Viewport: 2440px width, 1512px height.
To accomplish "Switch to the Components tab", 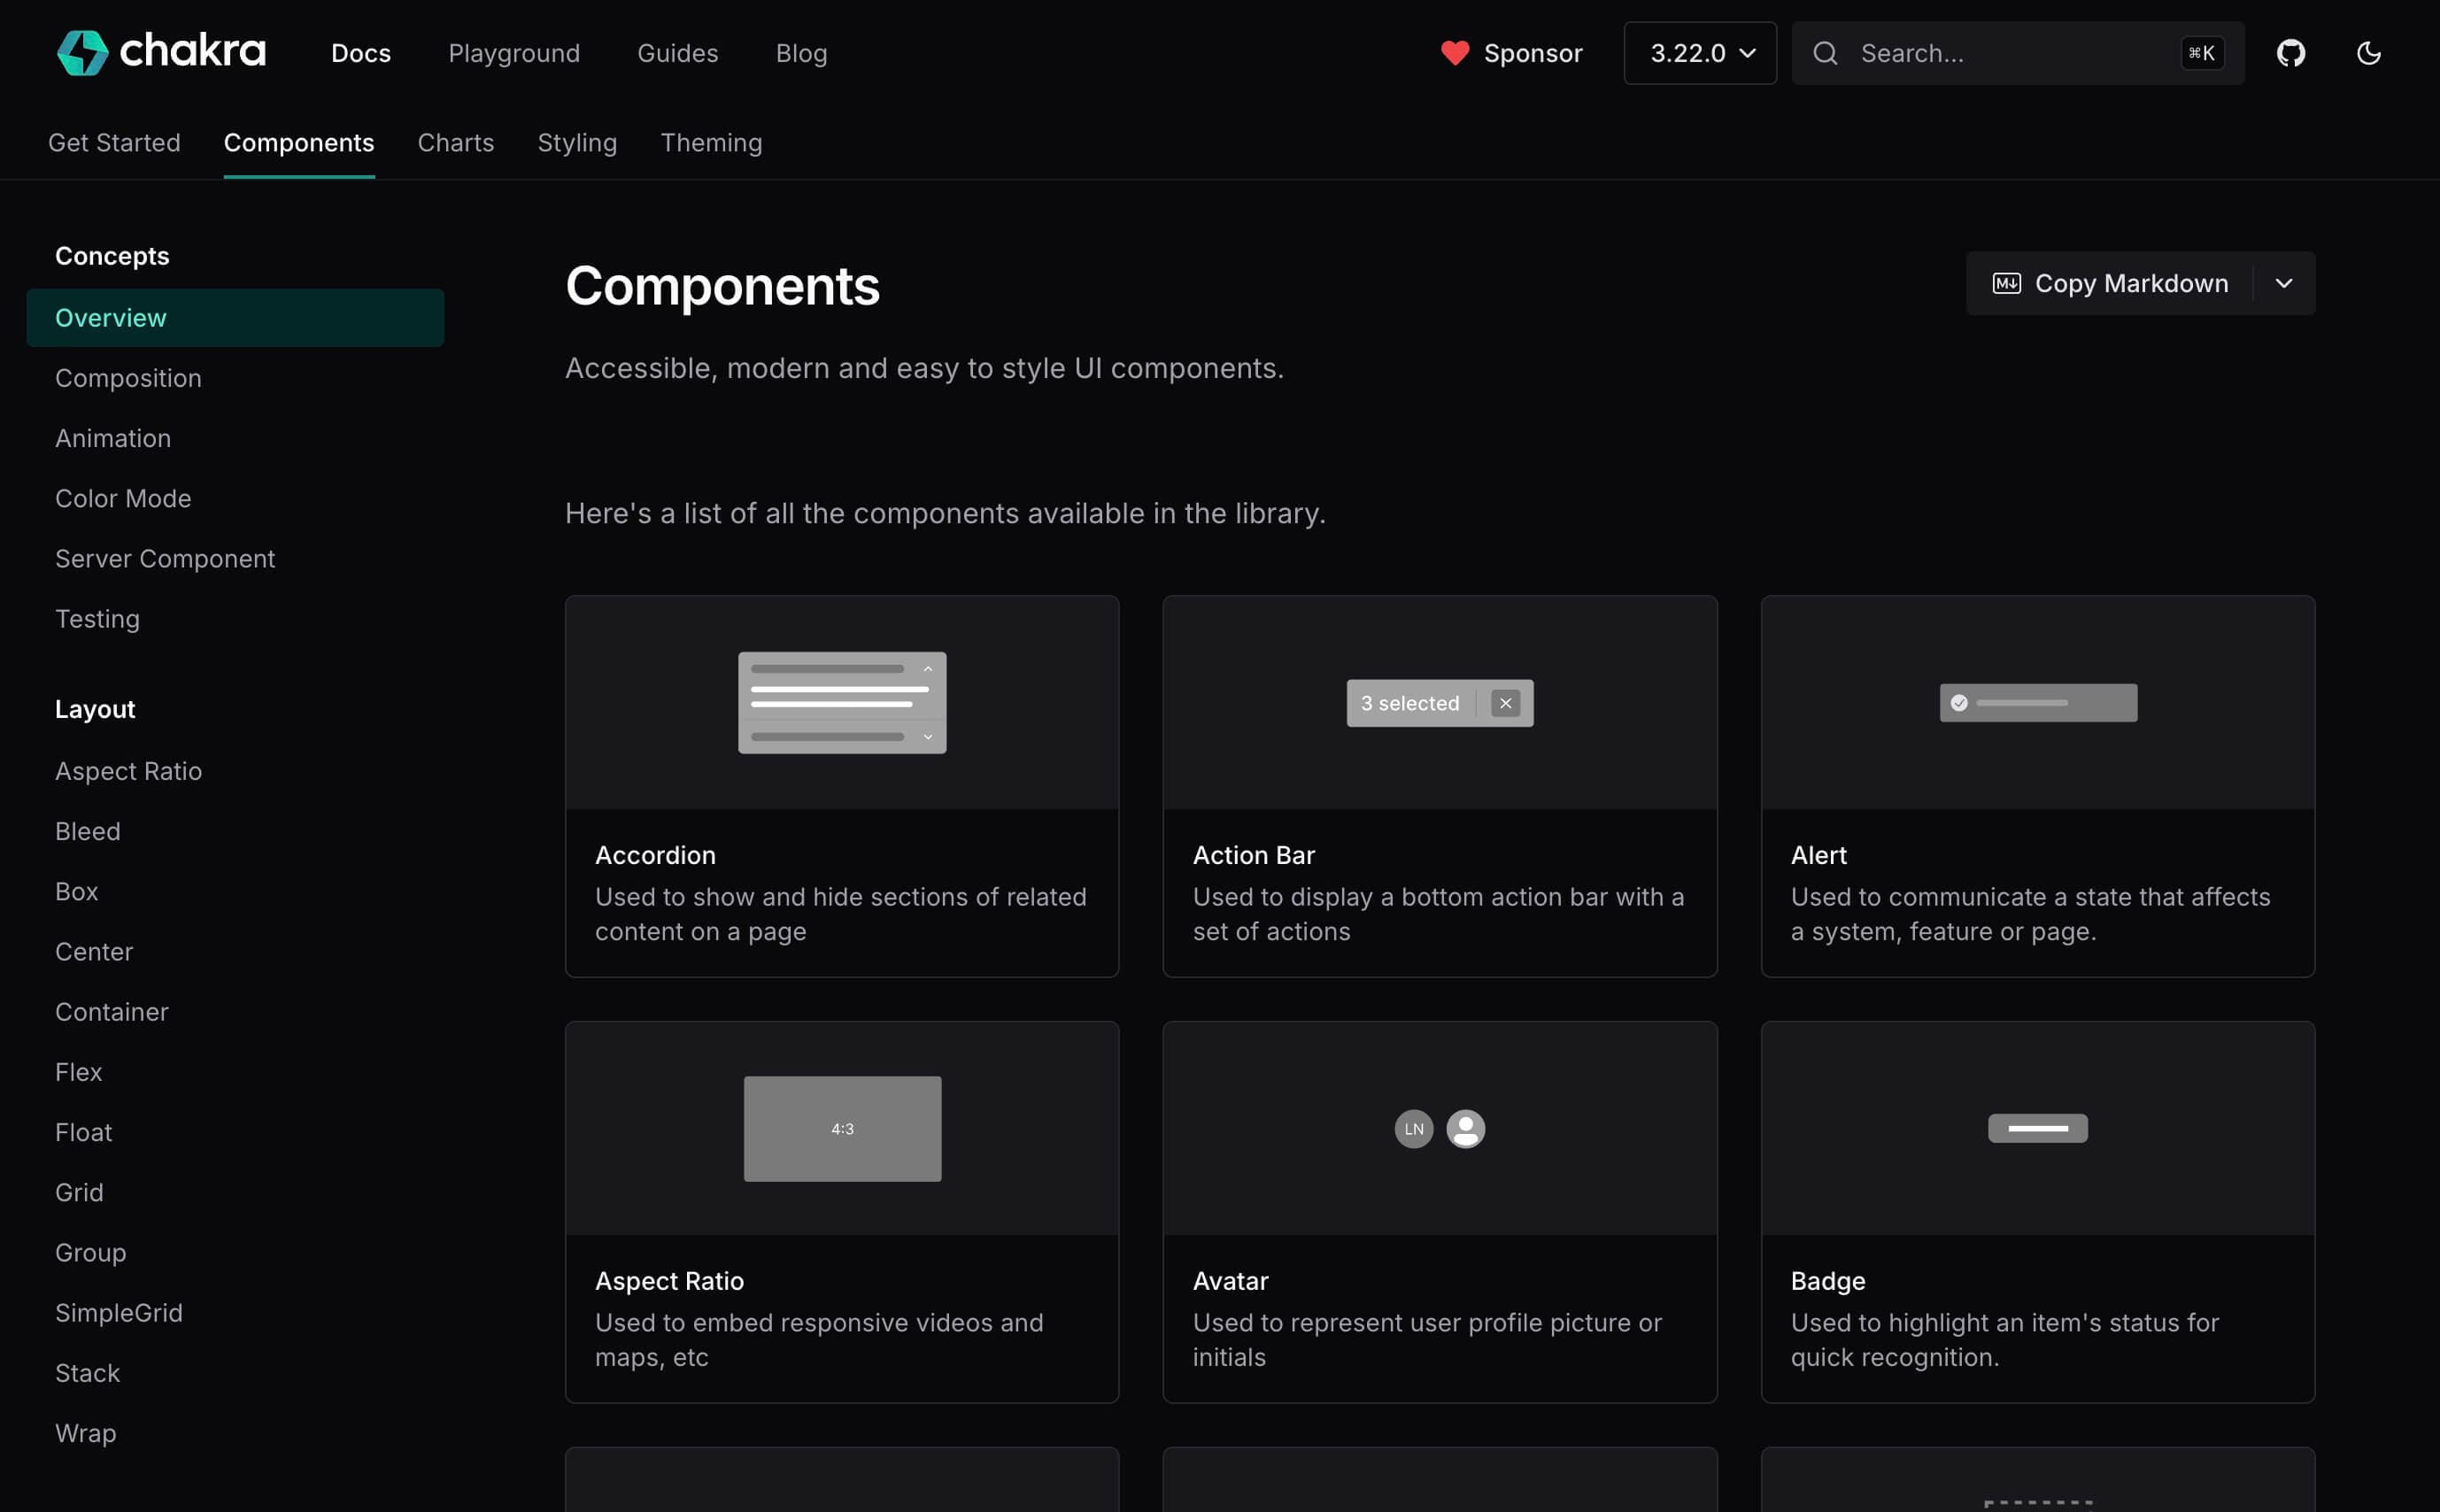I will (x=299, y=143).
